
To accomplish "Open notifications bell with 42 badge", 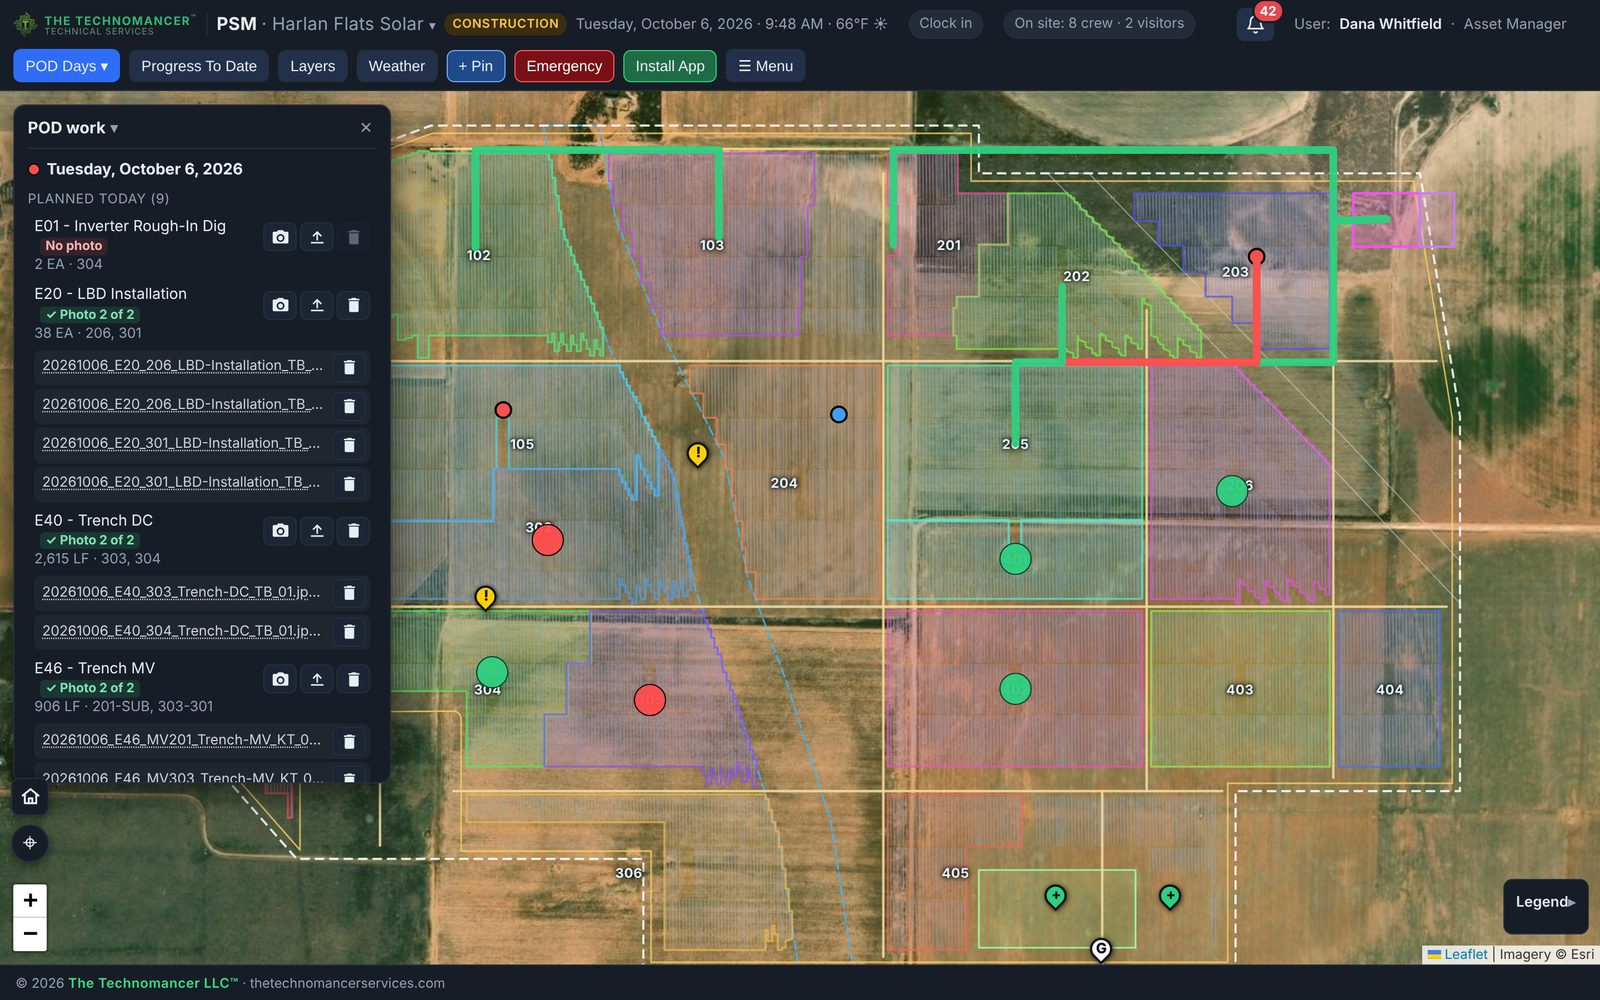I will click(1255, 24).
